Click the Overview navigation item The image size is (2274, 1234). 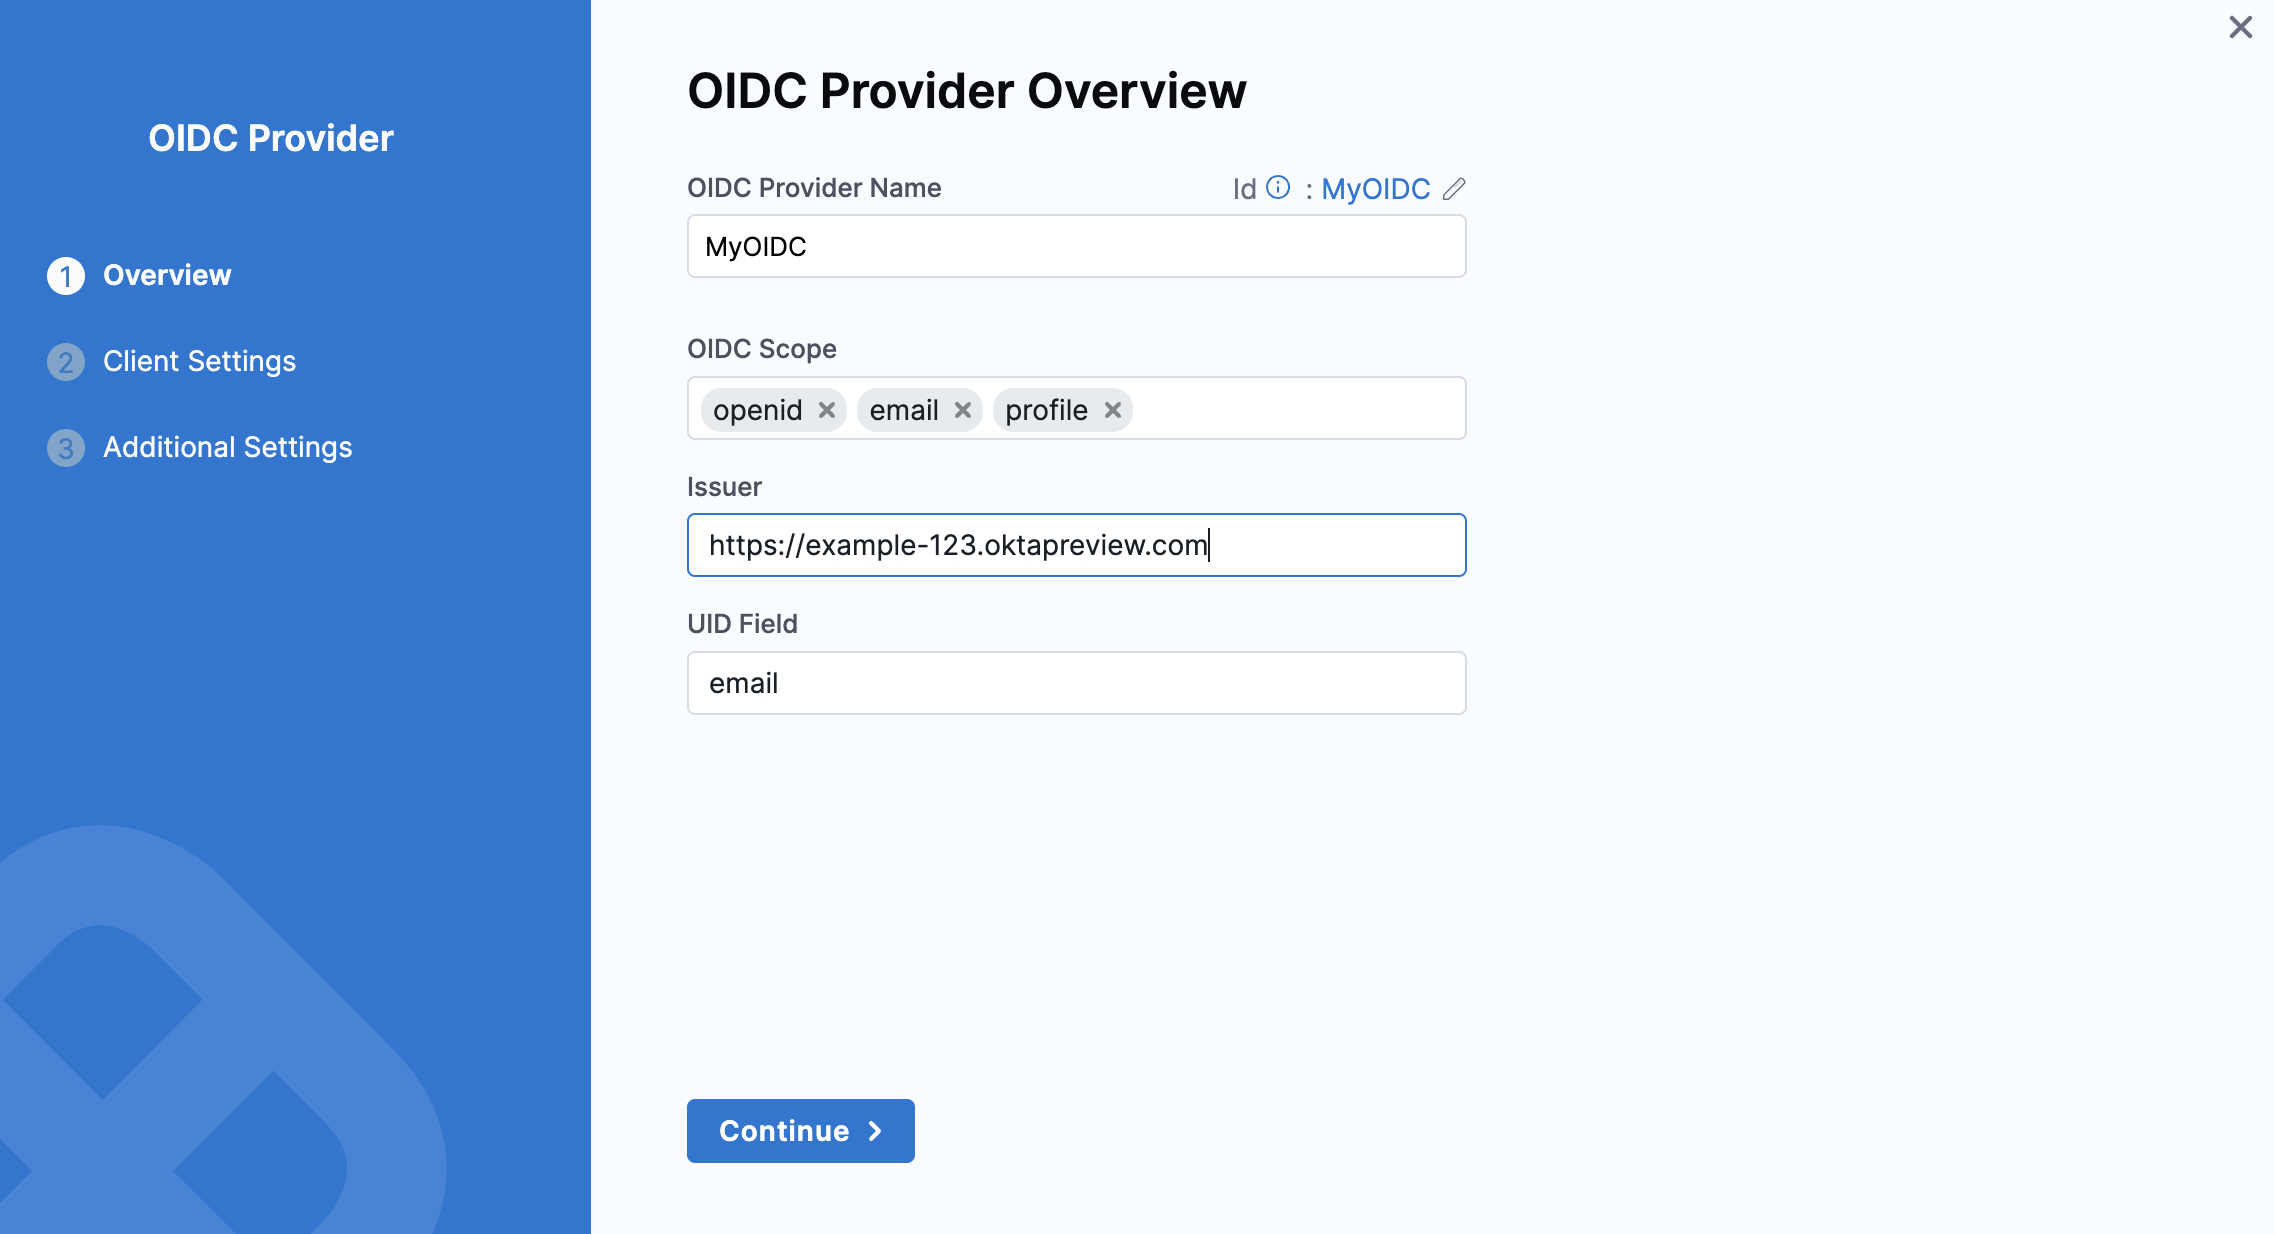click(166, 275)
